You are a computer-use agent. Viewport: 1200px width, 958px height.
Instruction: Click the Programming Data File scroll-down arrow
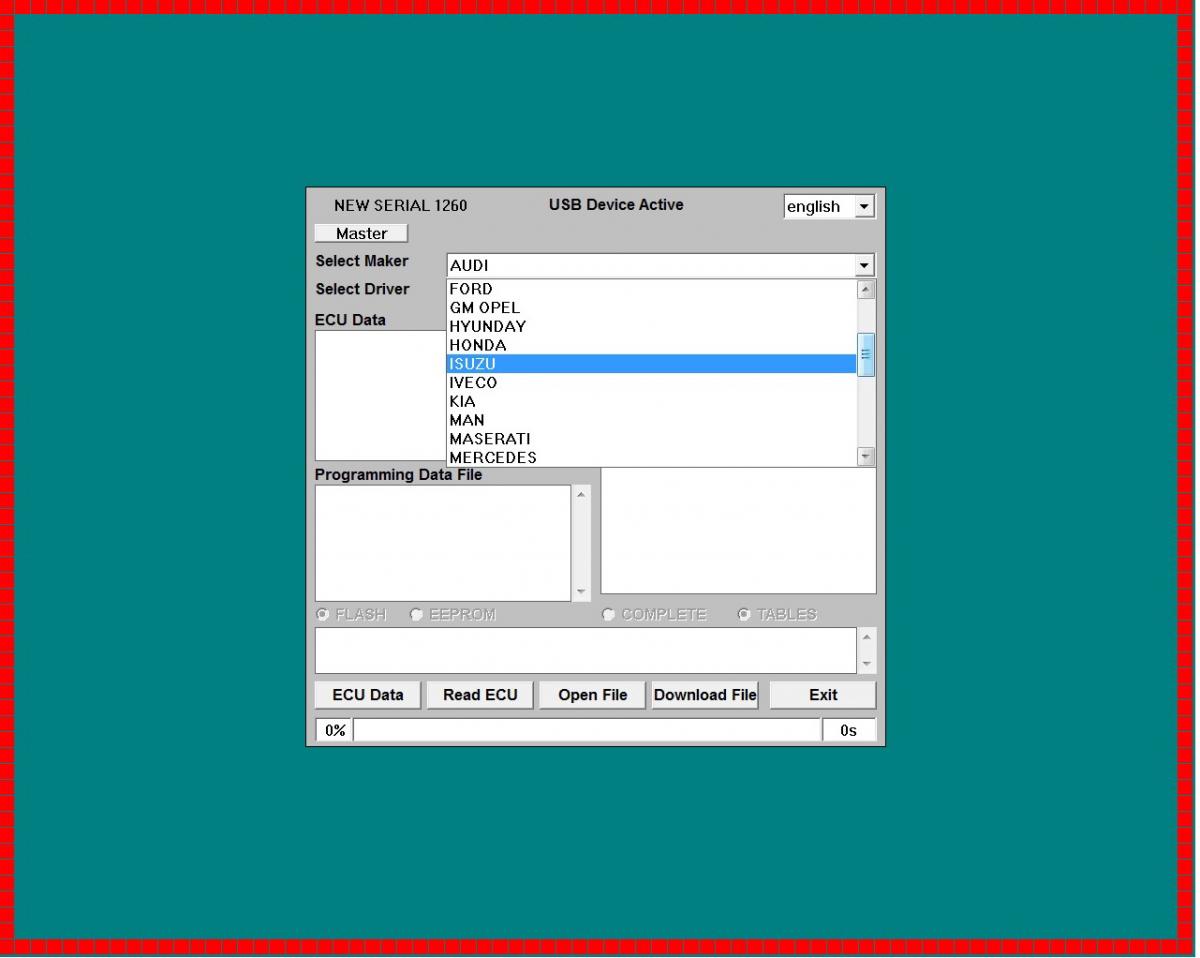click(x=582, y=592)
